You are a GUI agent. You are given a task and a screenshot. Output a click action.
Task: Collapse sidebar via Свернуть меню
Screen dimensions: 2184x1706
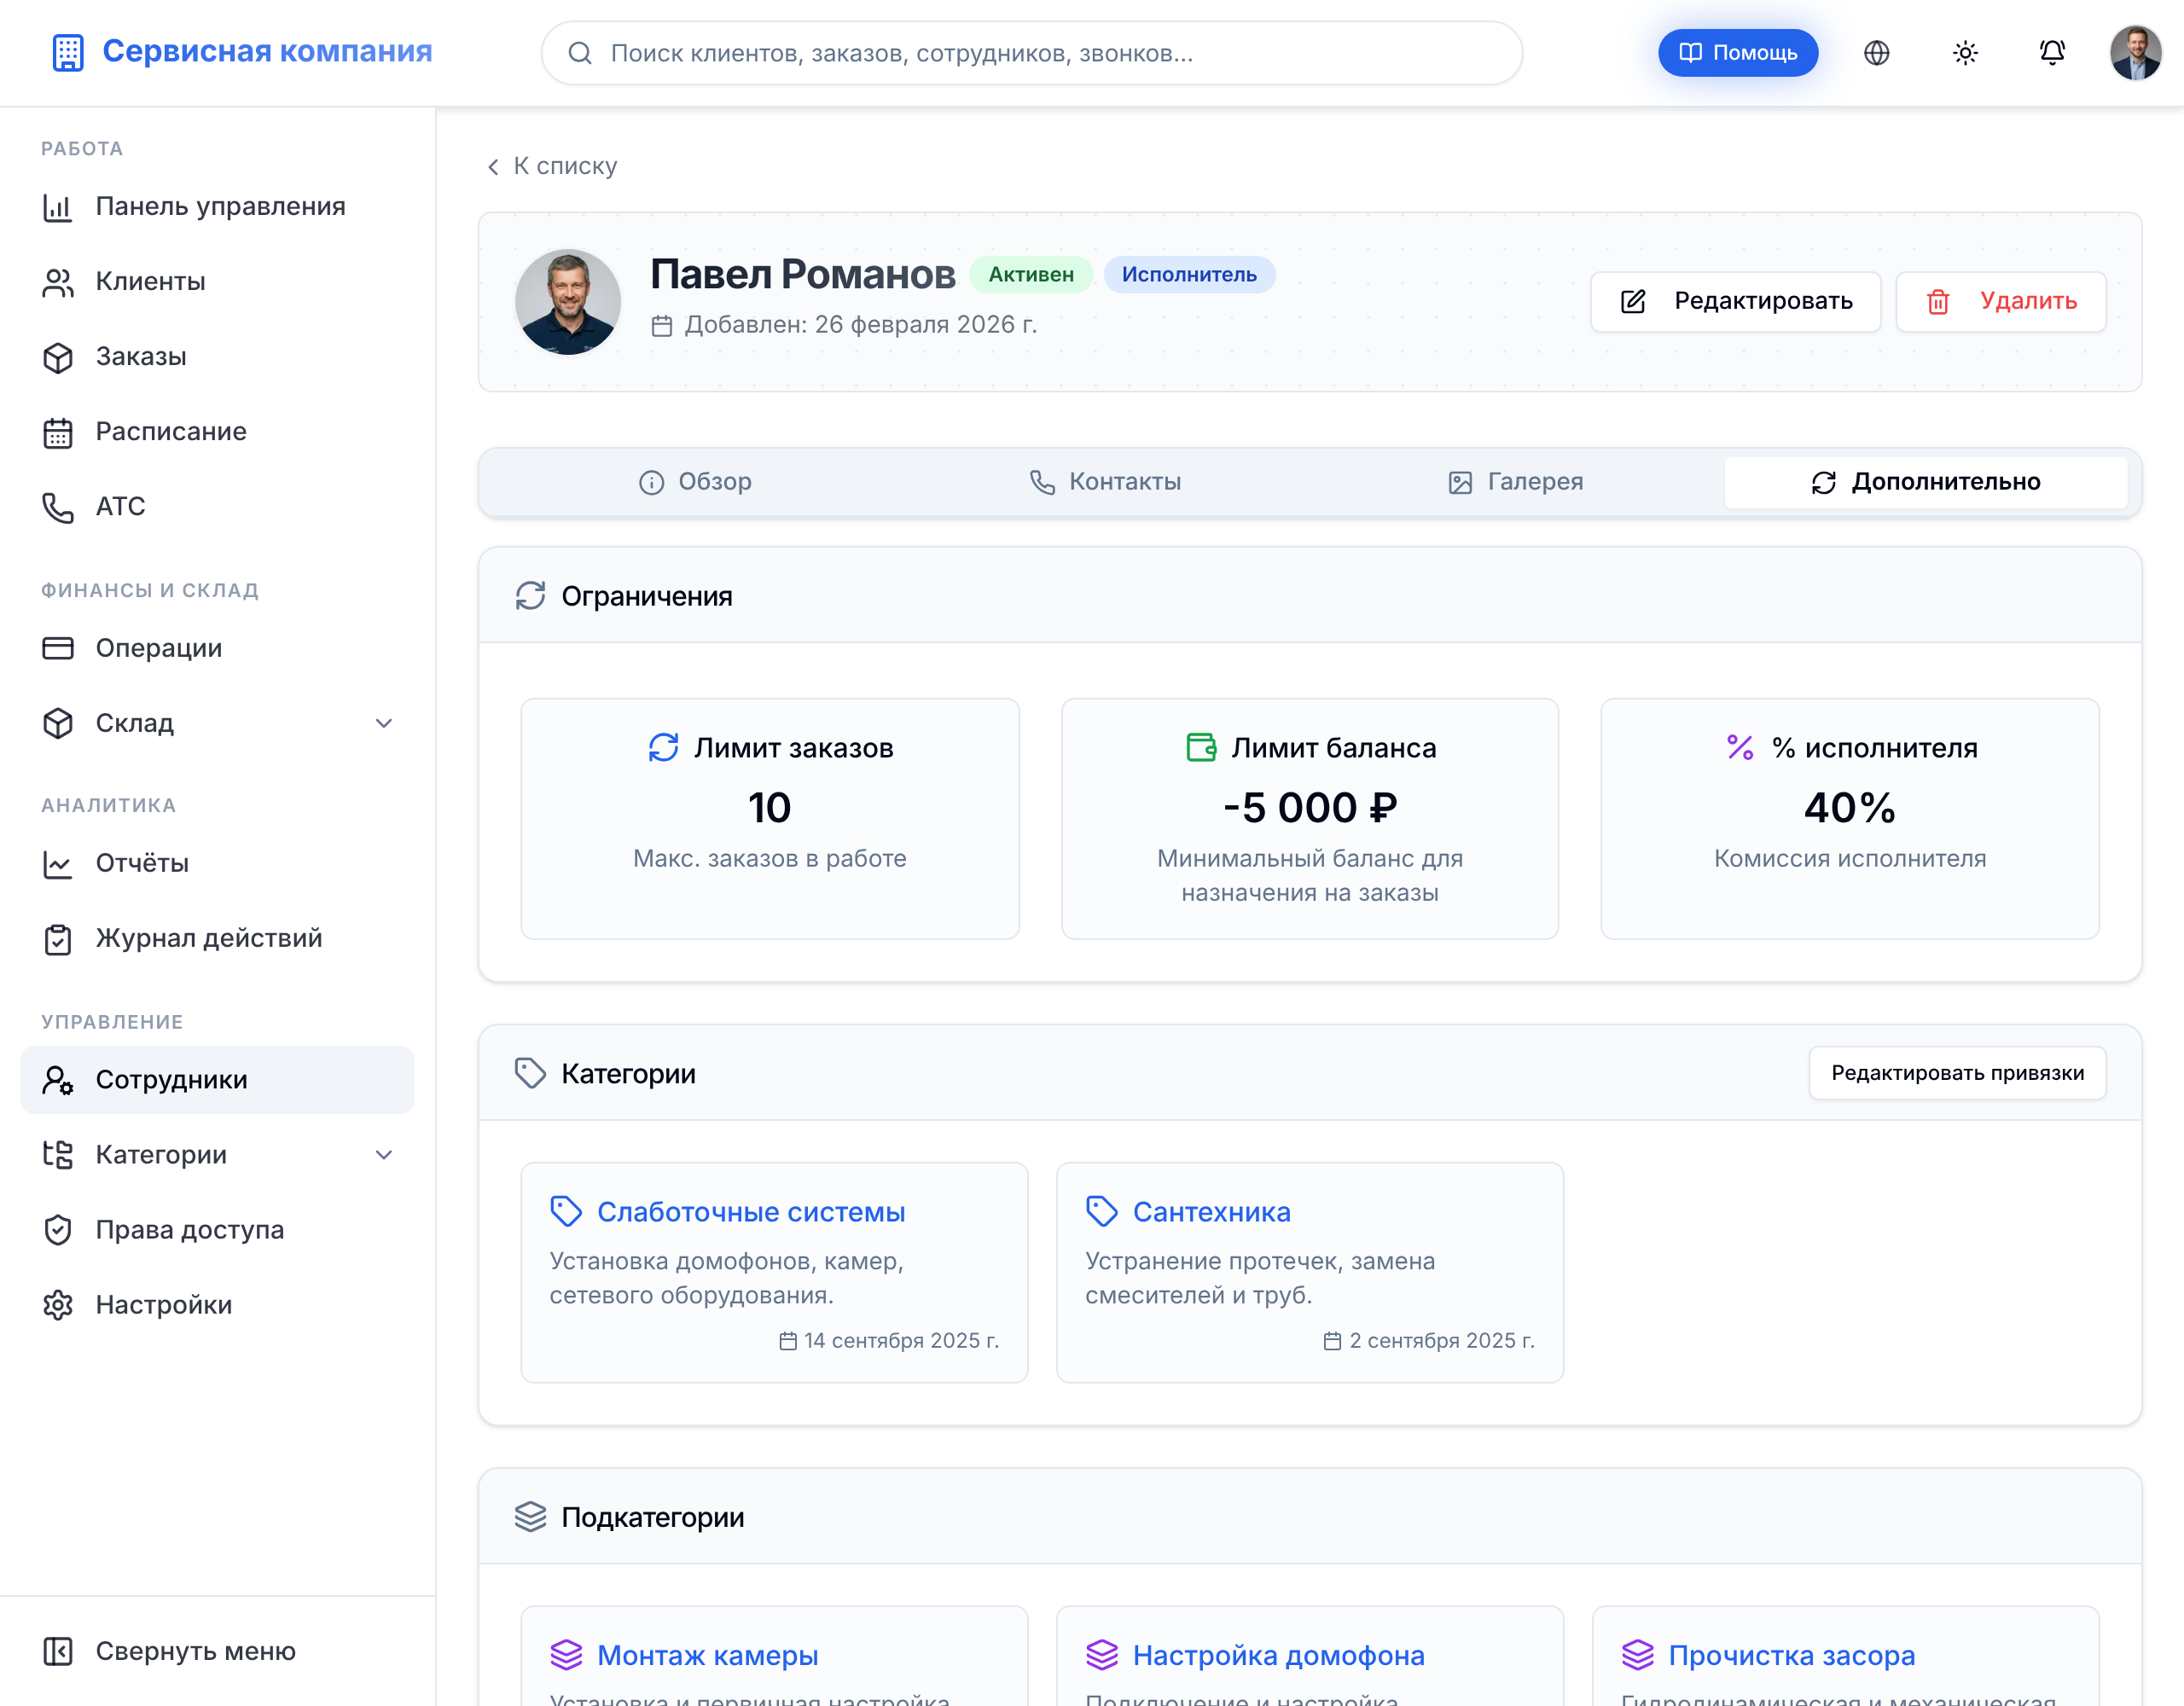pos(218,1651)
